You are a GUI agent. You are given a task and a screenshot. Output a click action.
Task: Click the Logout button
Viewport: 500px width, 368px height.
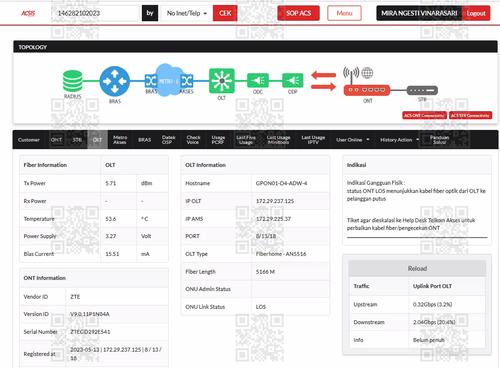pyautogui.click(x=476, y=13)
